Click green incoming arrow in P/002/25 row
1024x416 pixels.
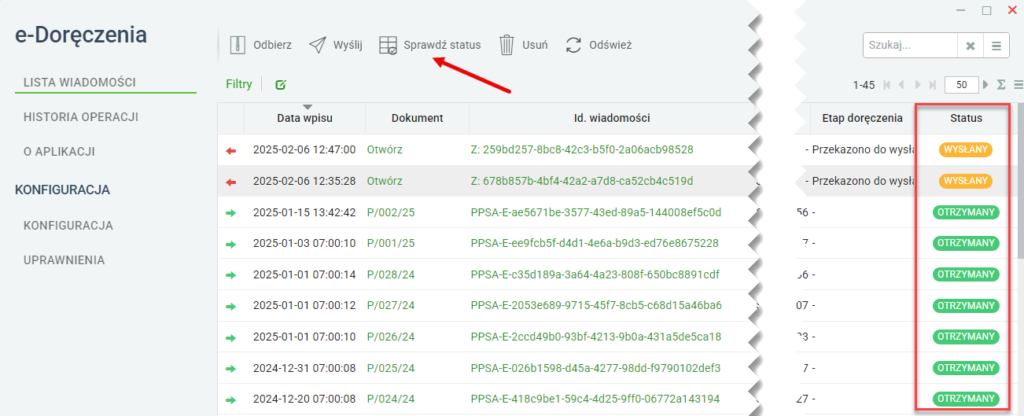(x=230, y=212)
